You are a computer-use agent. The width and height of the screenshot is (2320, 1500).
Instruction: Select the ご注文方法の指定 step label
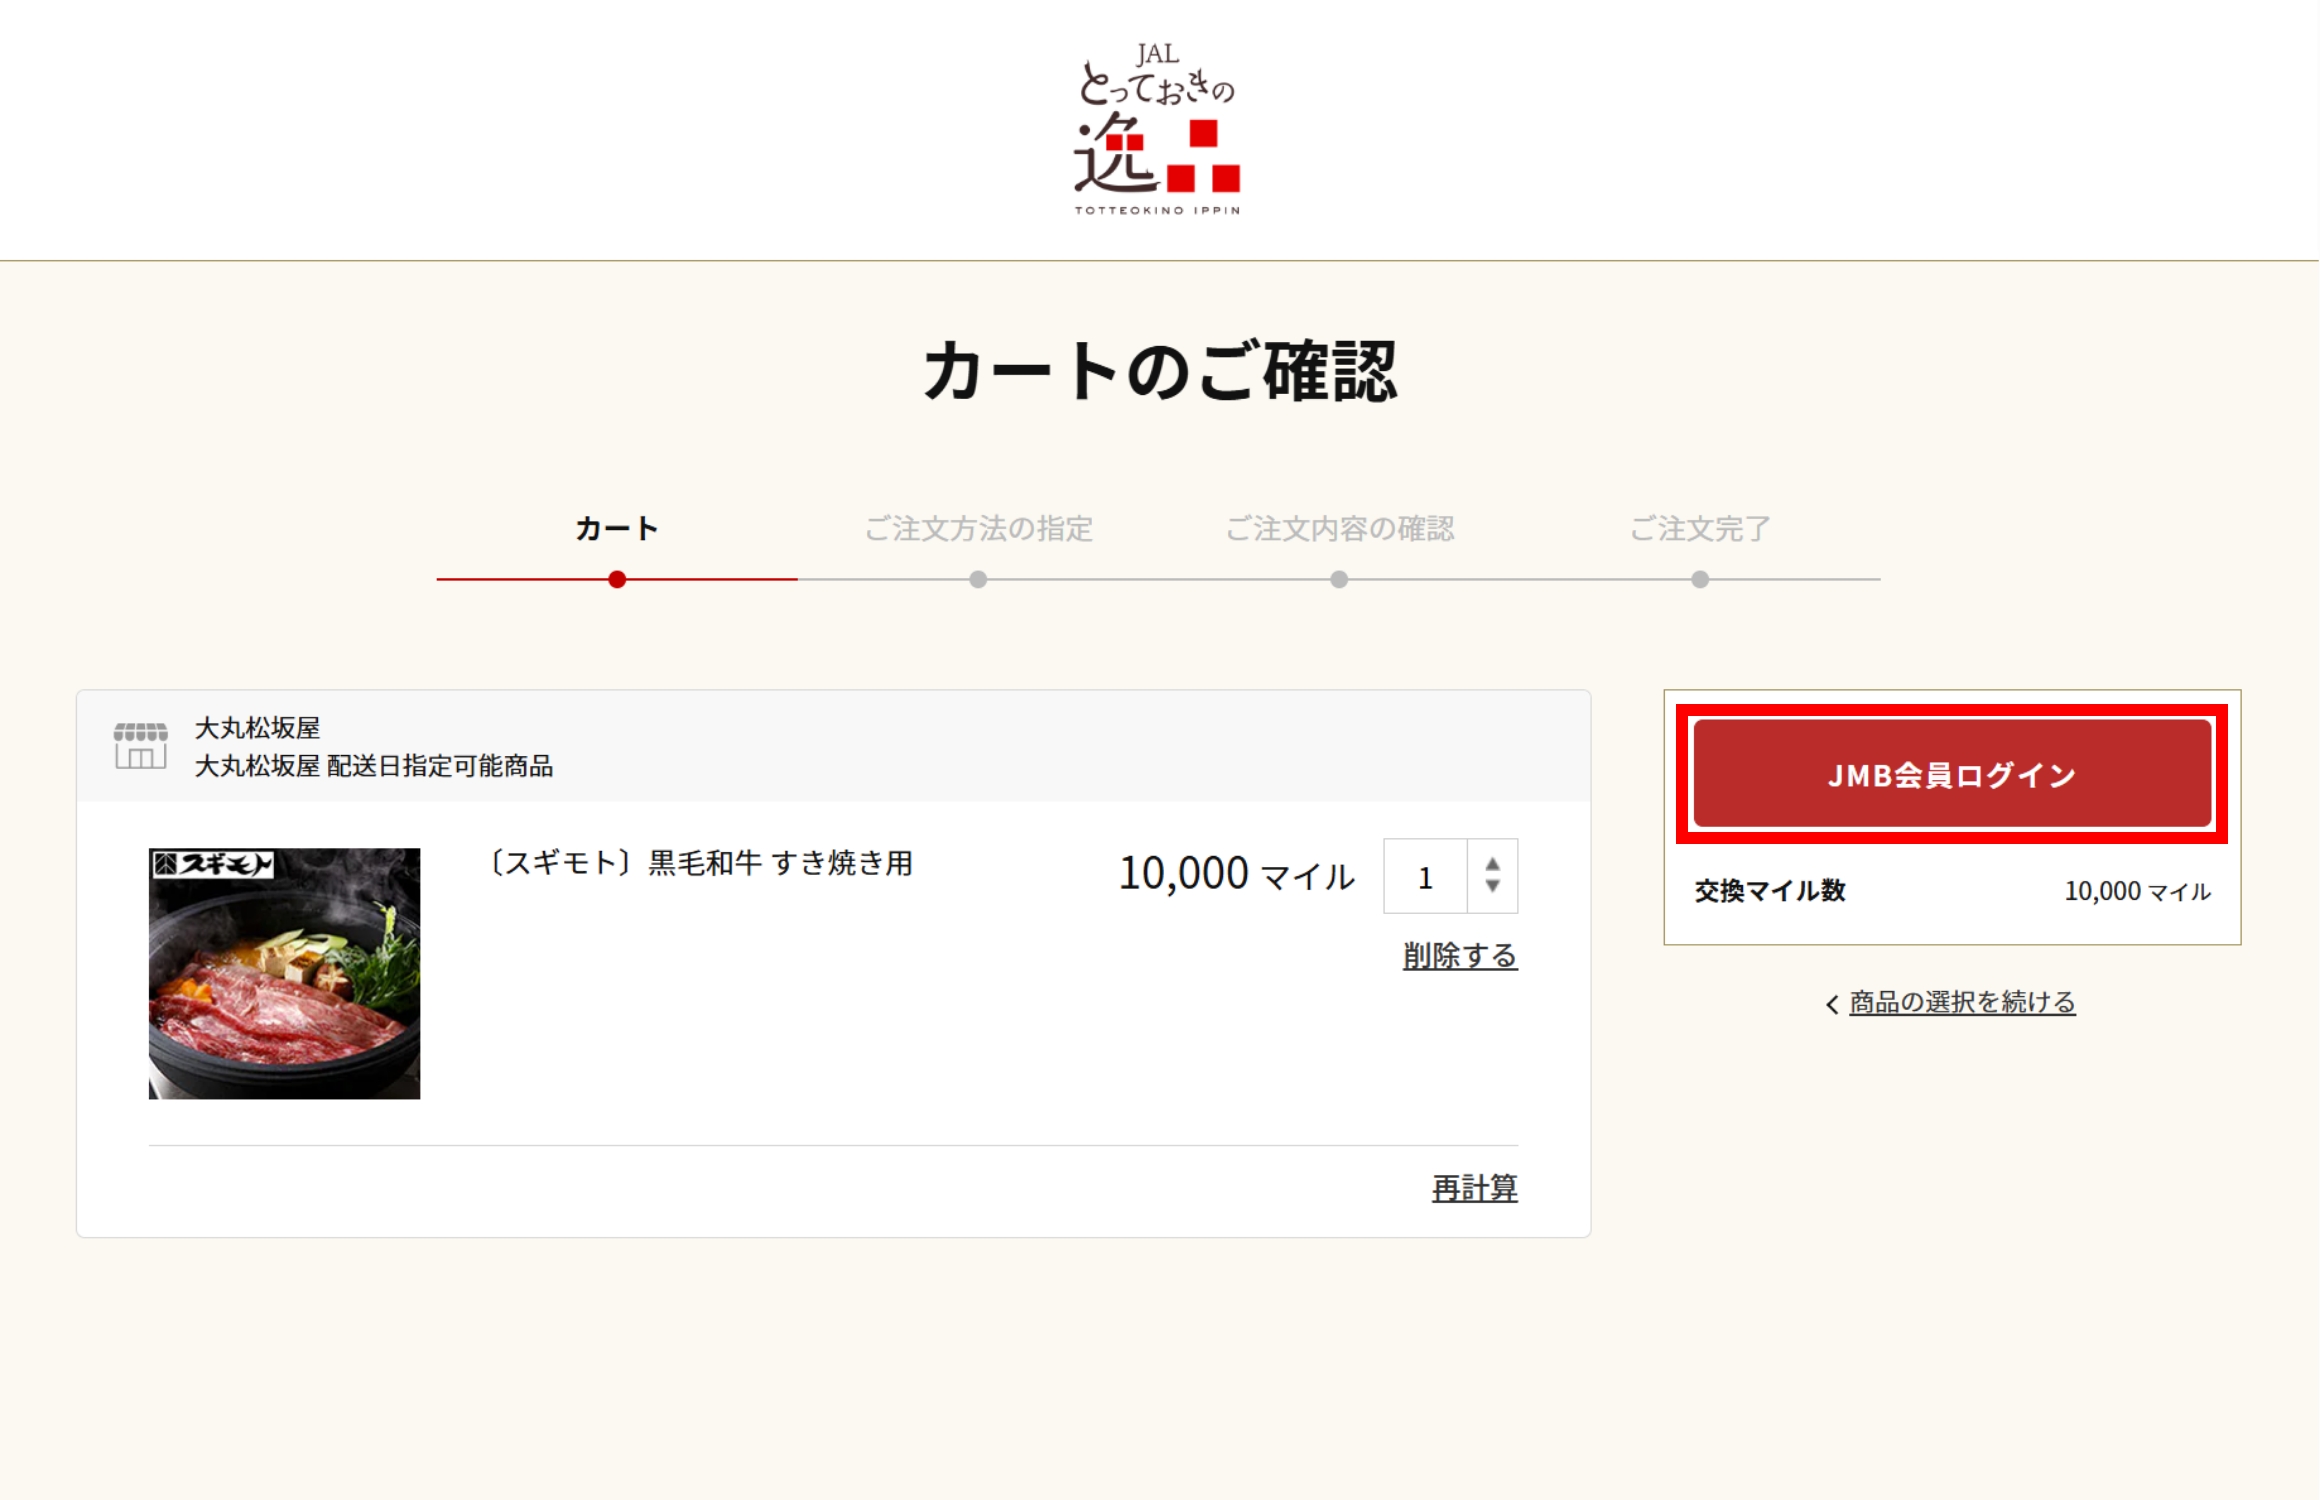click(978, 528)
